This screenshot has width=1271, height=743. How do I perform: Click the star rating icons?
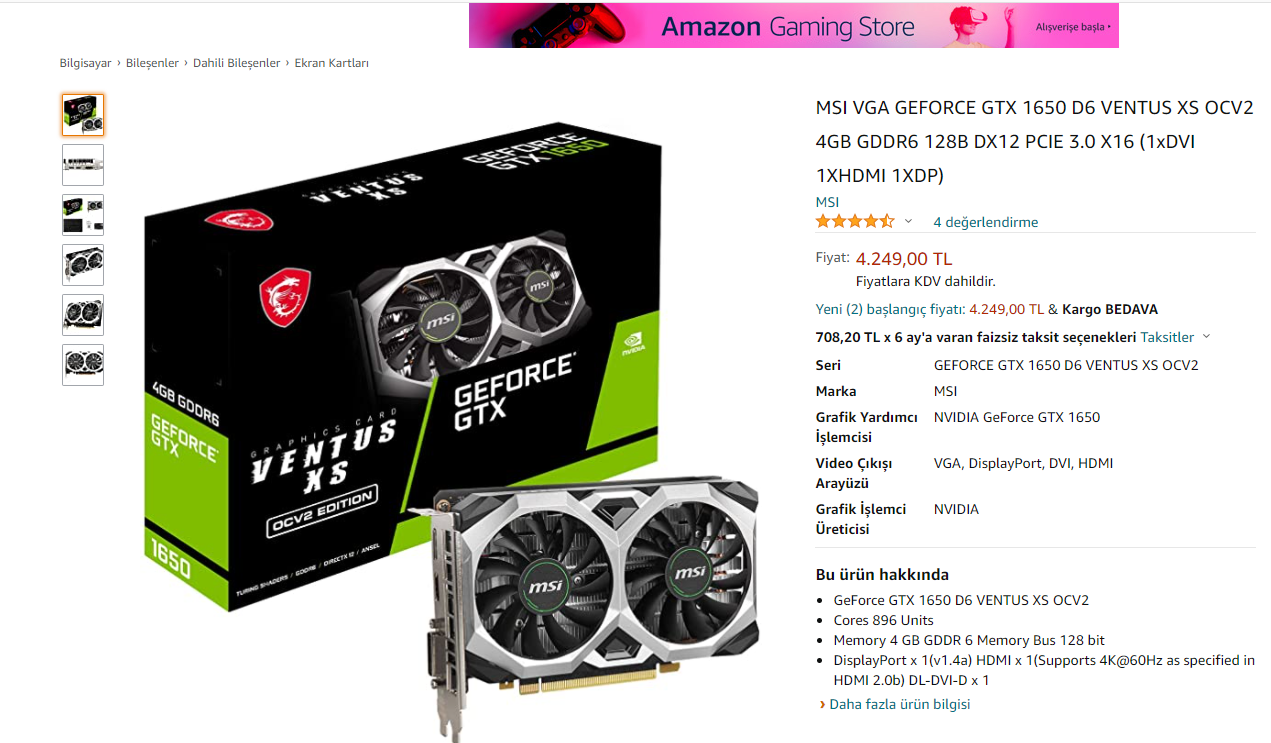point(855,221)
